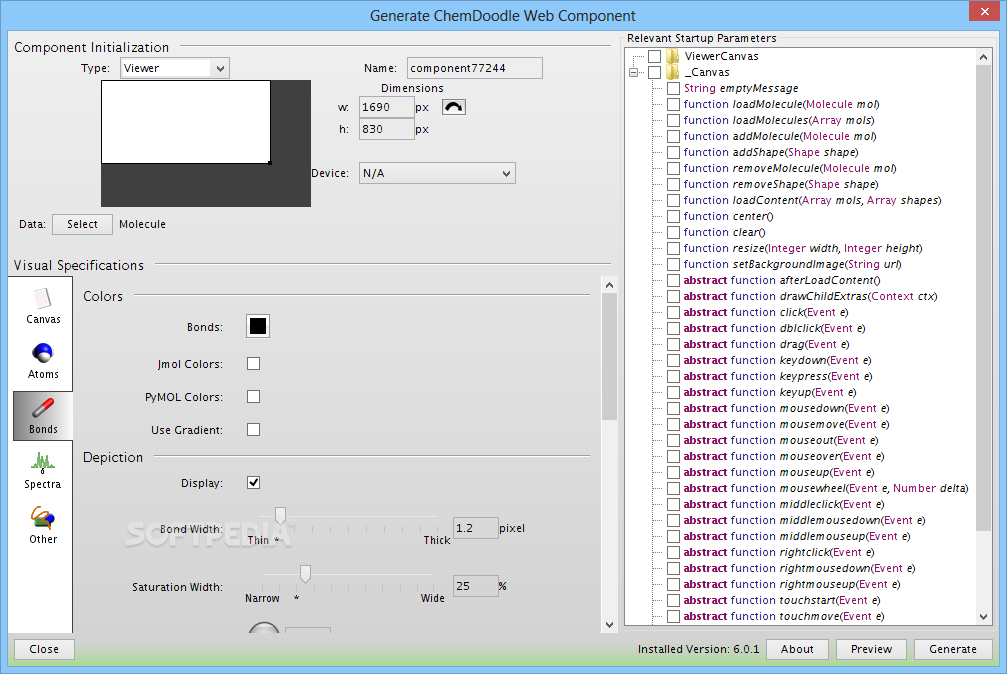
Task: Click the width dimension field
Action: [x=386, y=107]
